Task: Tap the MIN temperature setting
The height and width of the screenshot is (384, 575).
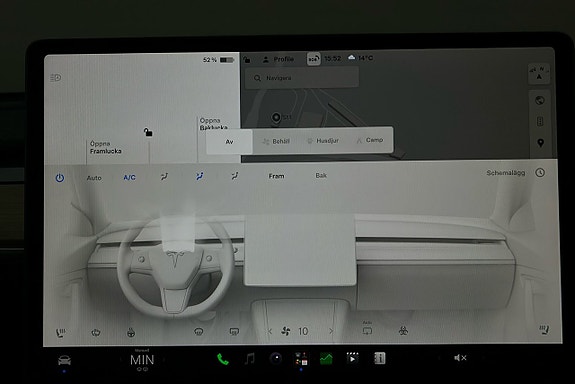Action: [x=142, y=360]
